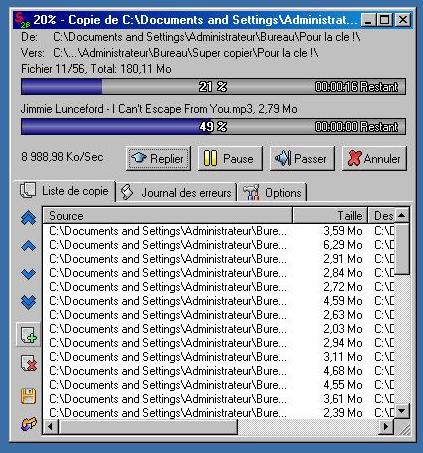The height and width of the screenshot is (453, 423).
Task: Click horizontal scrollbar right arrow
Action: tap(387, 426)
